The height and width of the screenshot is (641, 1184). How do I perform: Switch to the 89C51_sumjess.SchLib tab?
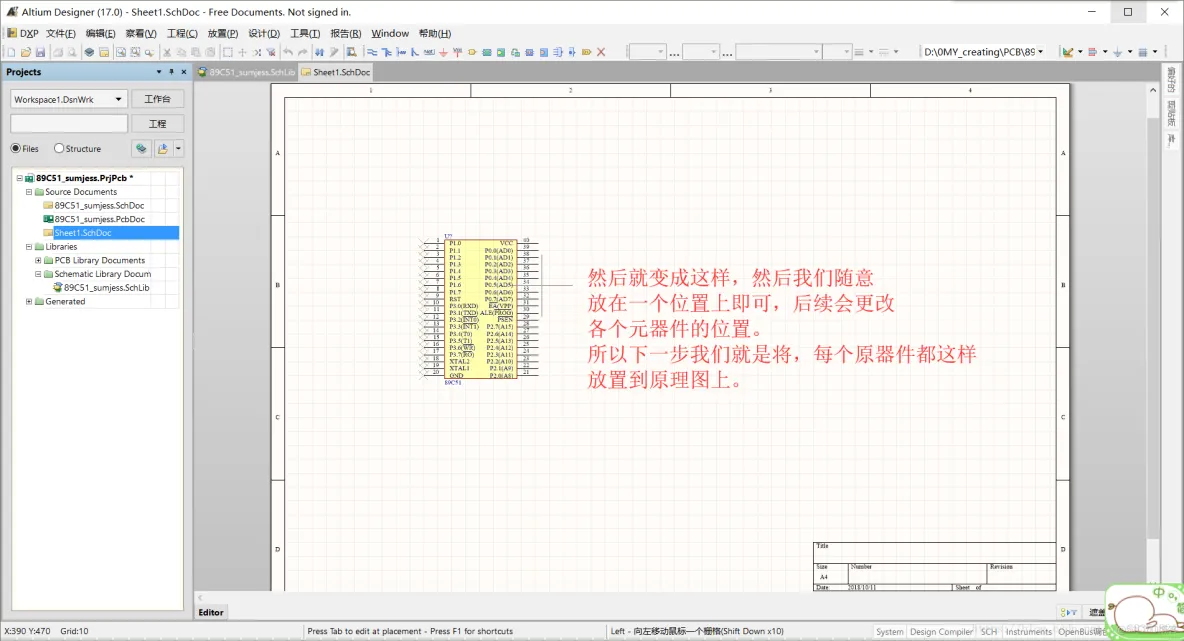pyautogui.click(x=246, y=72)
